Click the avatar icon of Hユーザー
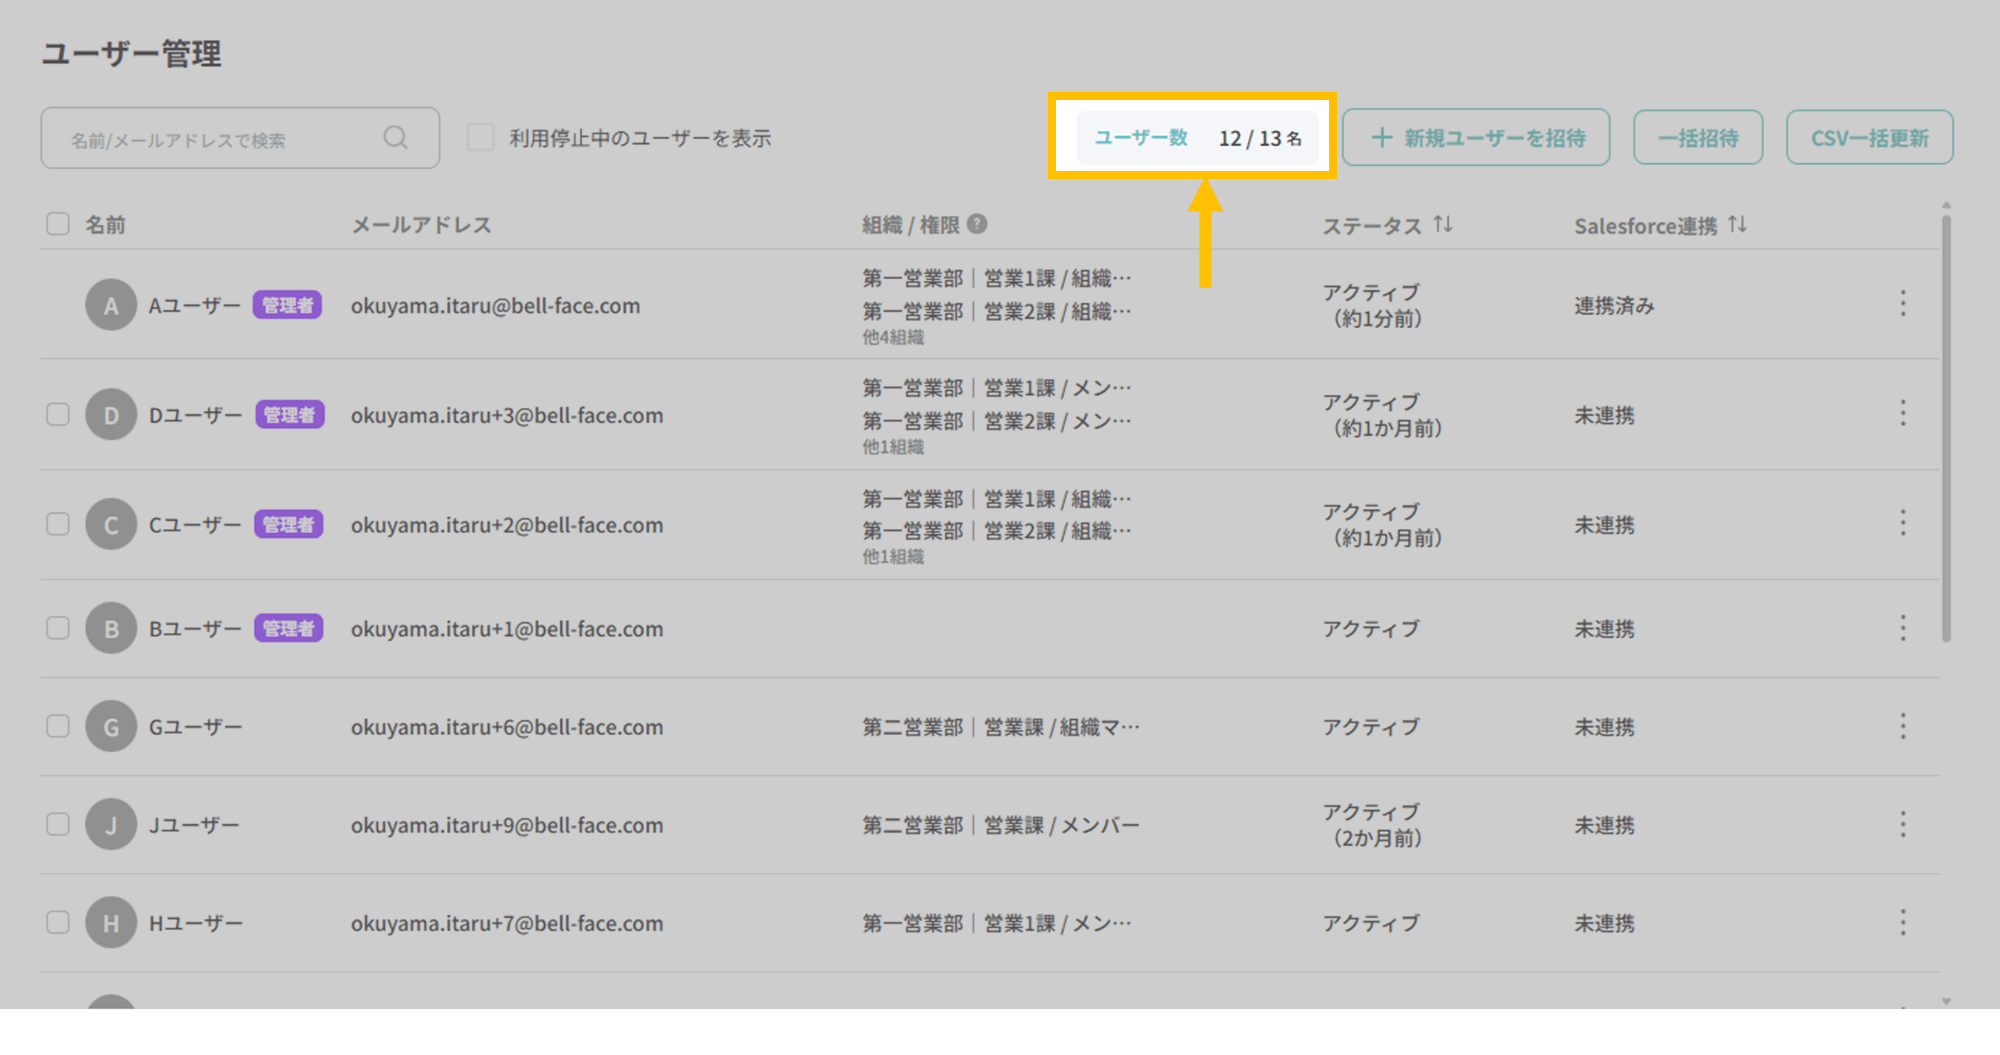Screen dimensions: 2000x1055 111,923
